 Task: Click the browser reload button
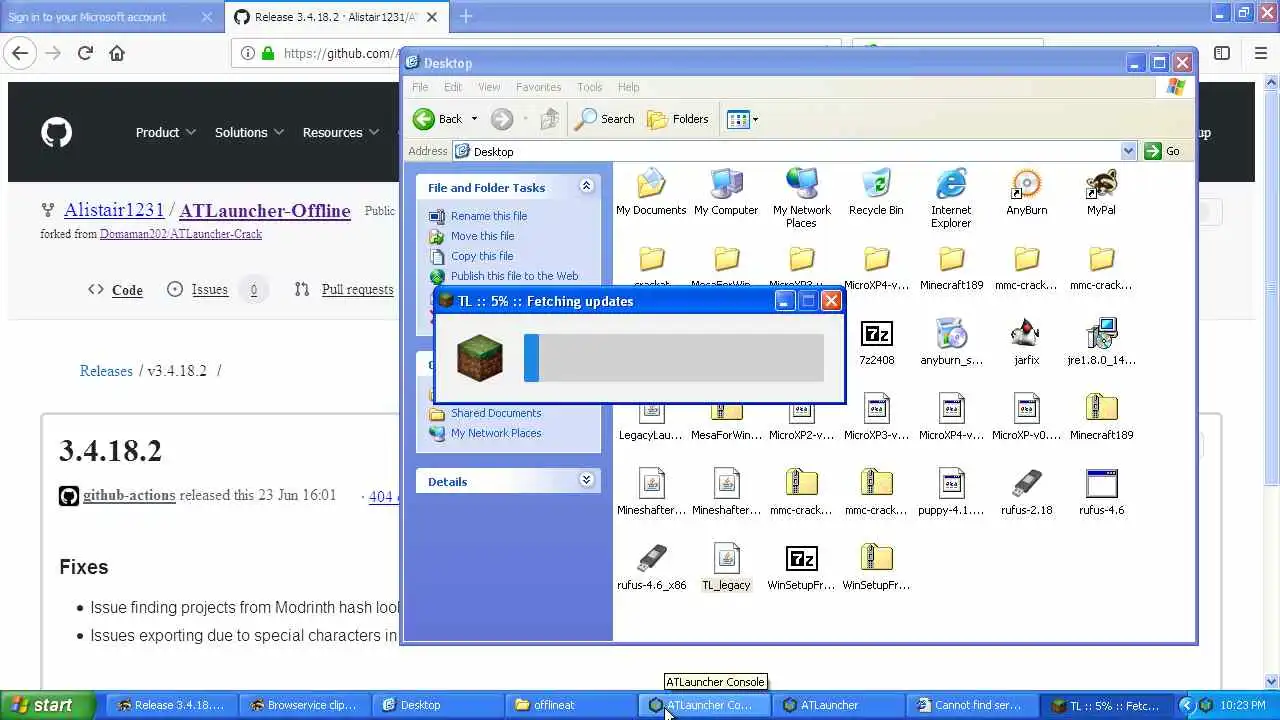tap(85, 54)
